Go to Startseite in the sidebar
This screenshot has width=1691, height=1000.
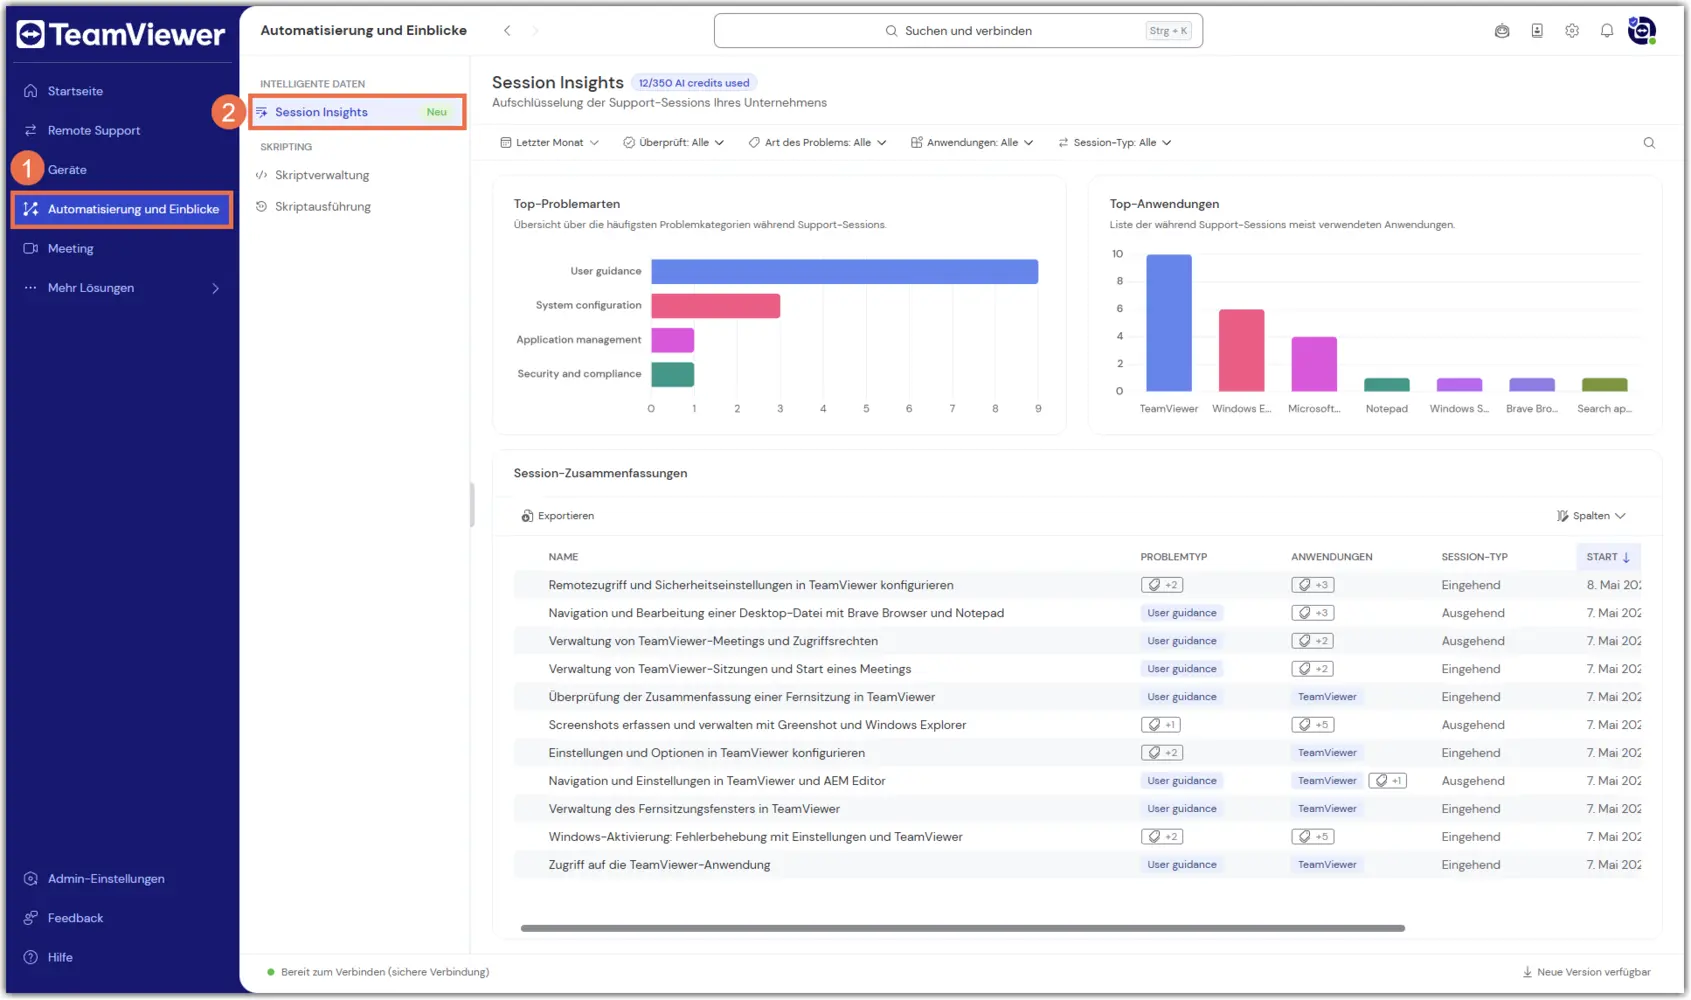click(121, 91)
